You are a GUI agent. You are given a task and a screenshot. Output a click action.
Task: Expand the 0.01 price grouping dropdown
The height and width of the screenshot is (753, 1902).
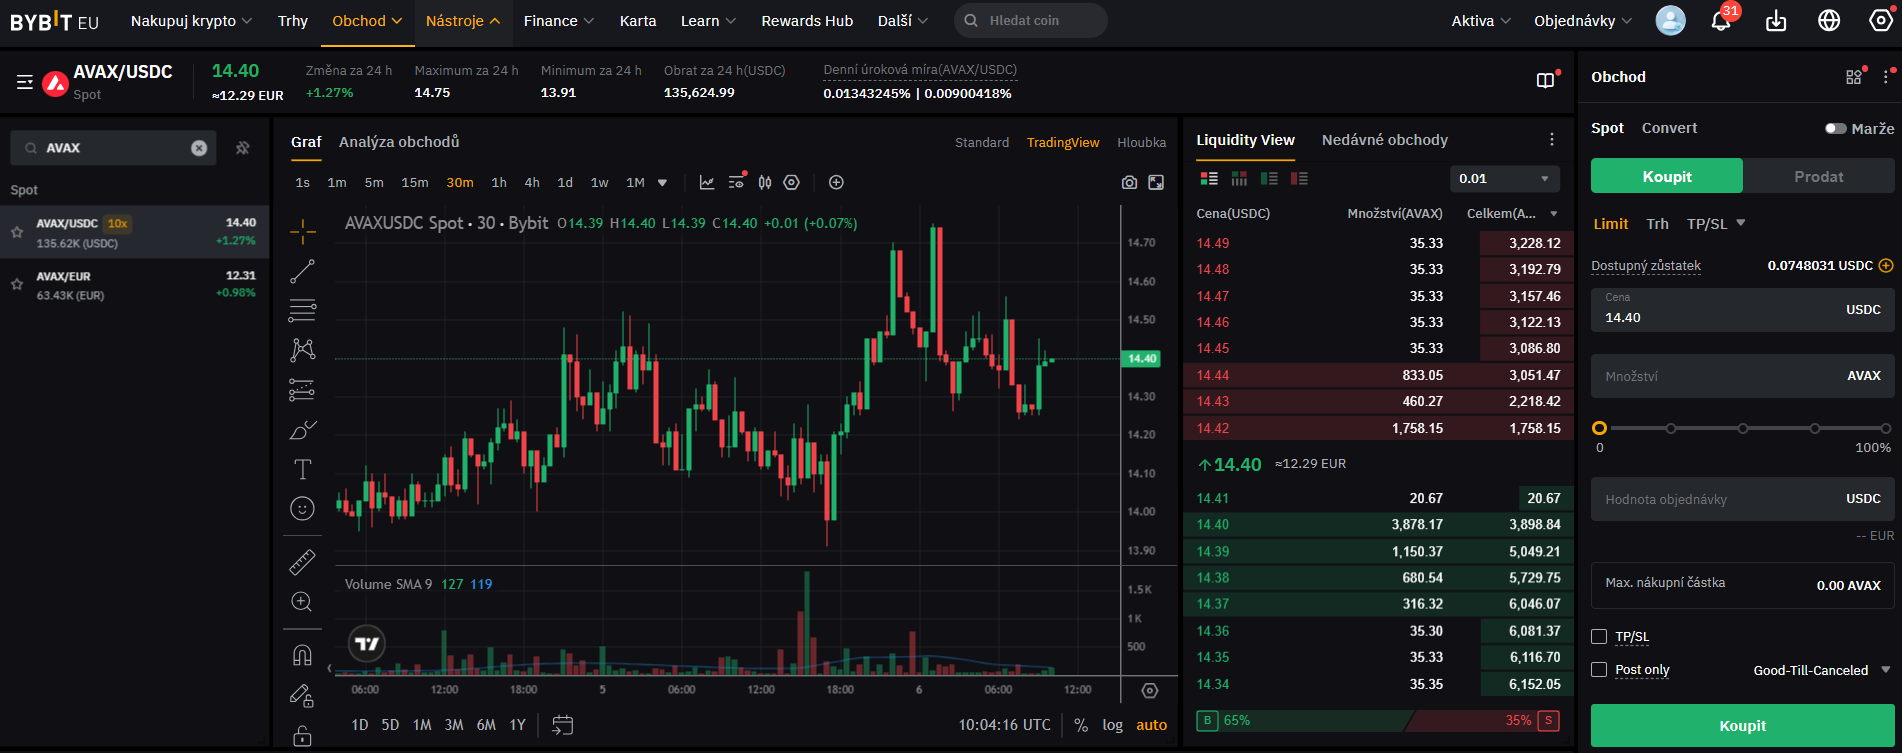1504,179
